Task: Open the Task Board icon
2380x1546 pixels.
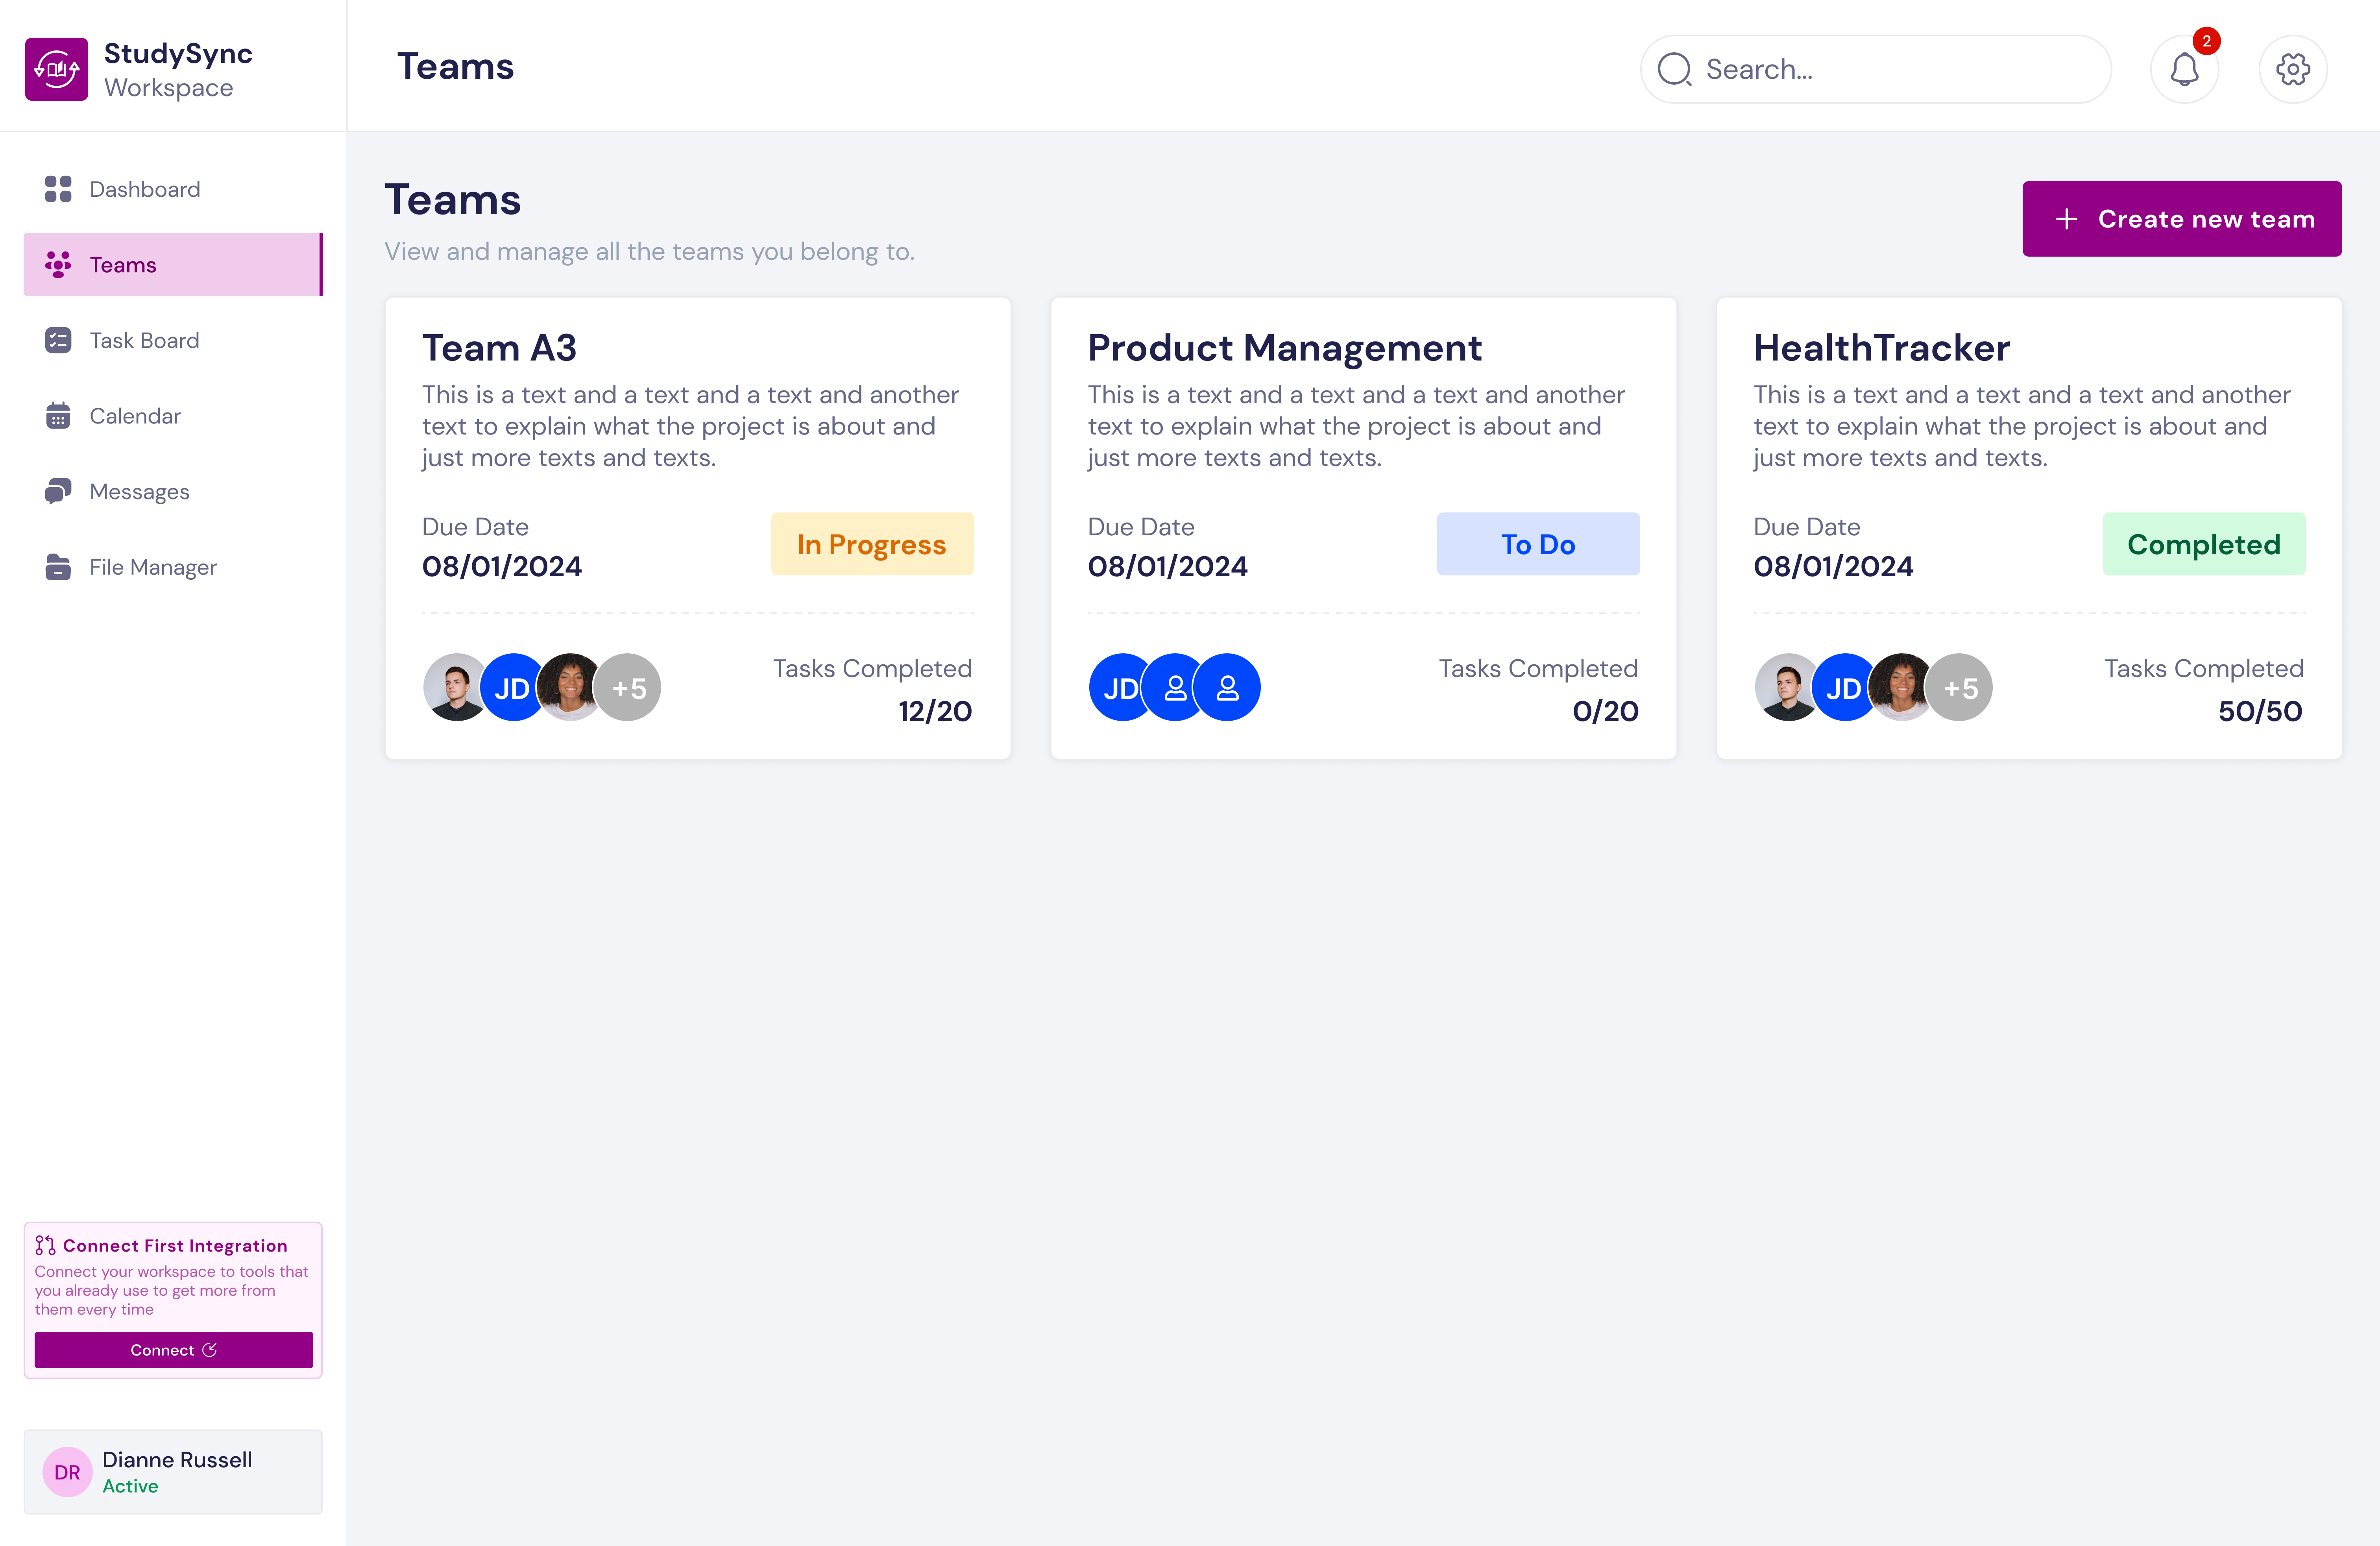Action: pos(58,340)
